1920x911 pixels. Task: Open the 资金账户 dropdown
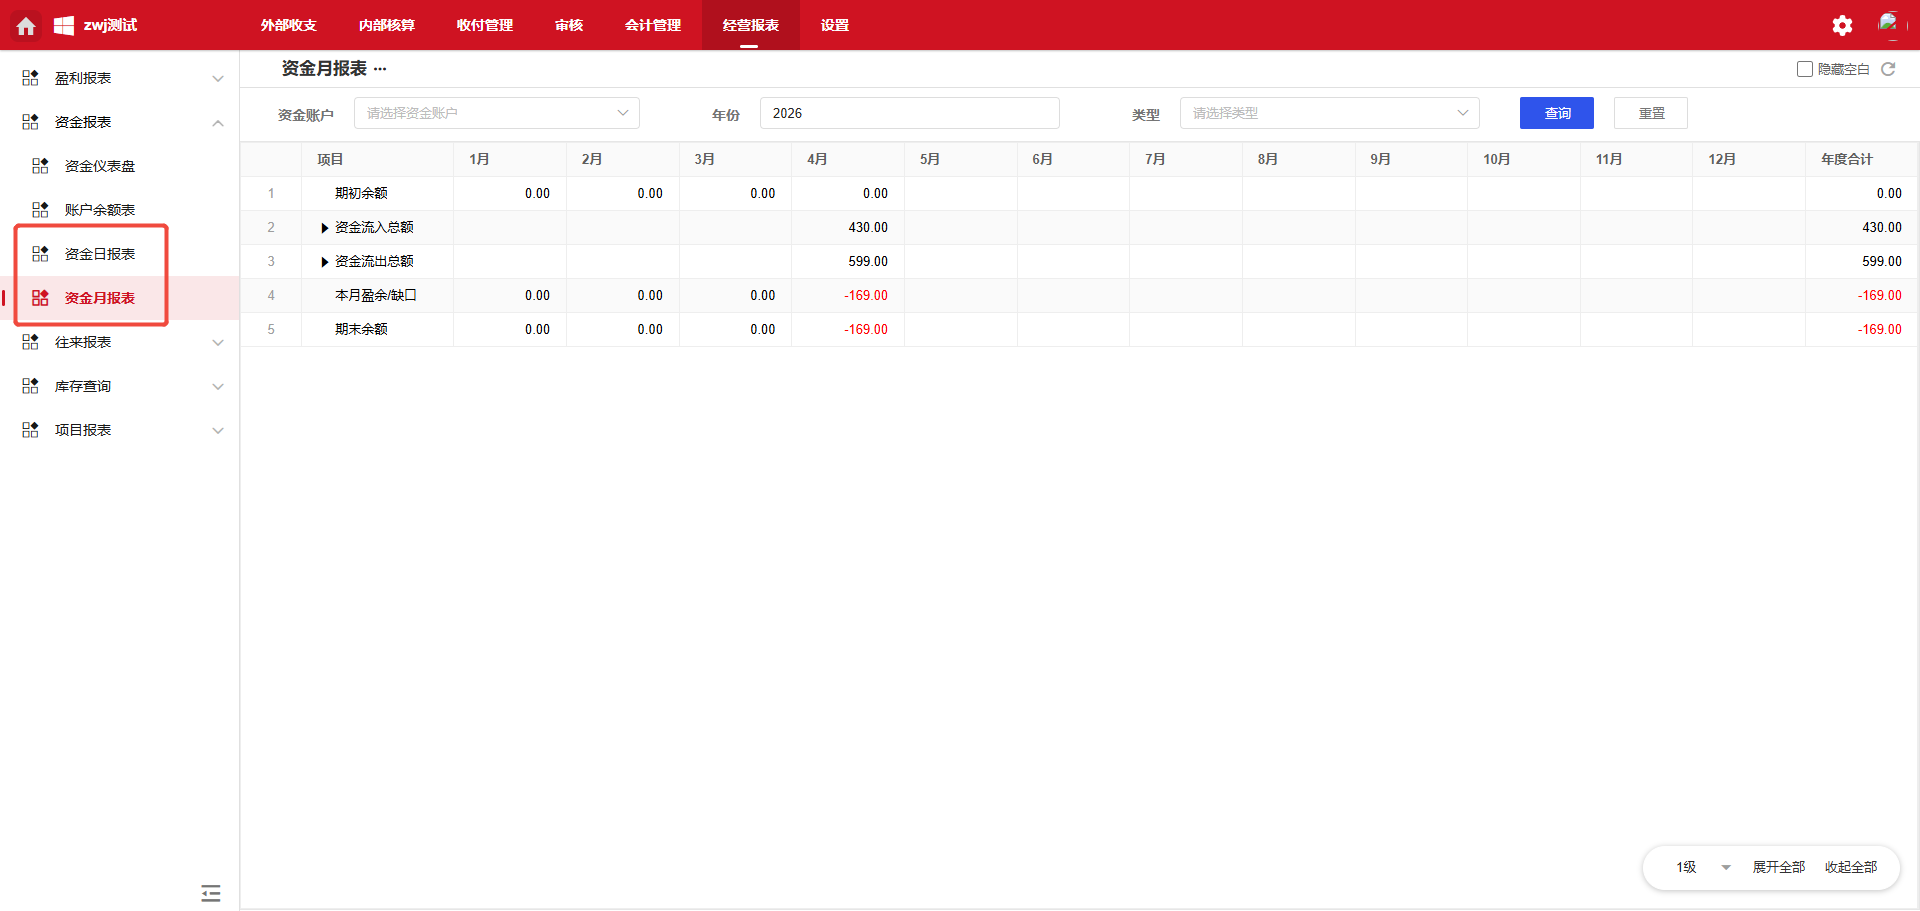coord(496,113)
